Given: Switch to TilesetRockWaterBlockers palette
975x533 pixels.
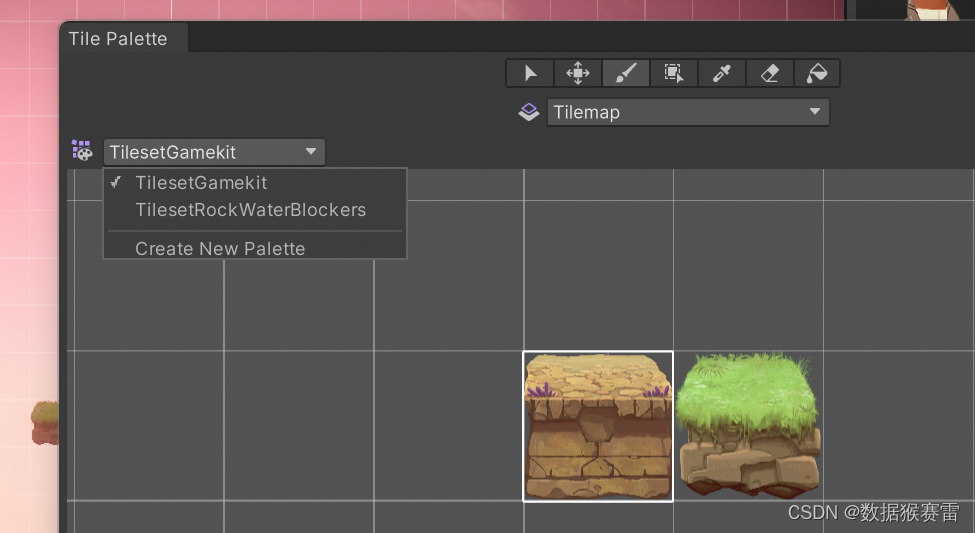Looking at the screenshot, I should point(255,210).
